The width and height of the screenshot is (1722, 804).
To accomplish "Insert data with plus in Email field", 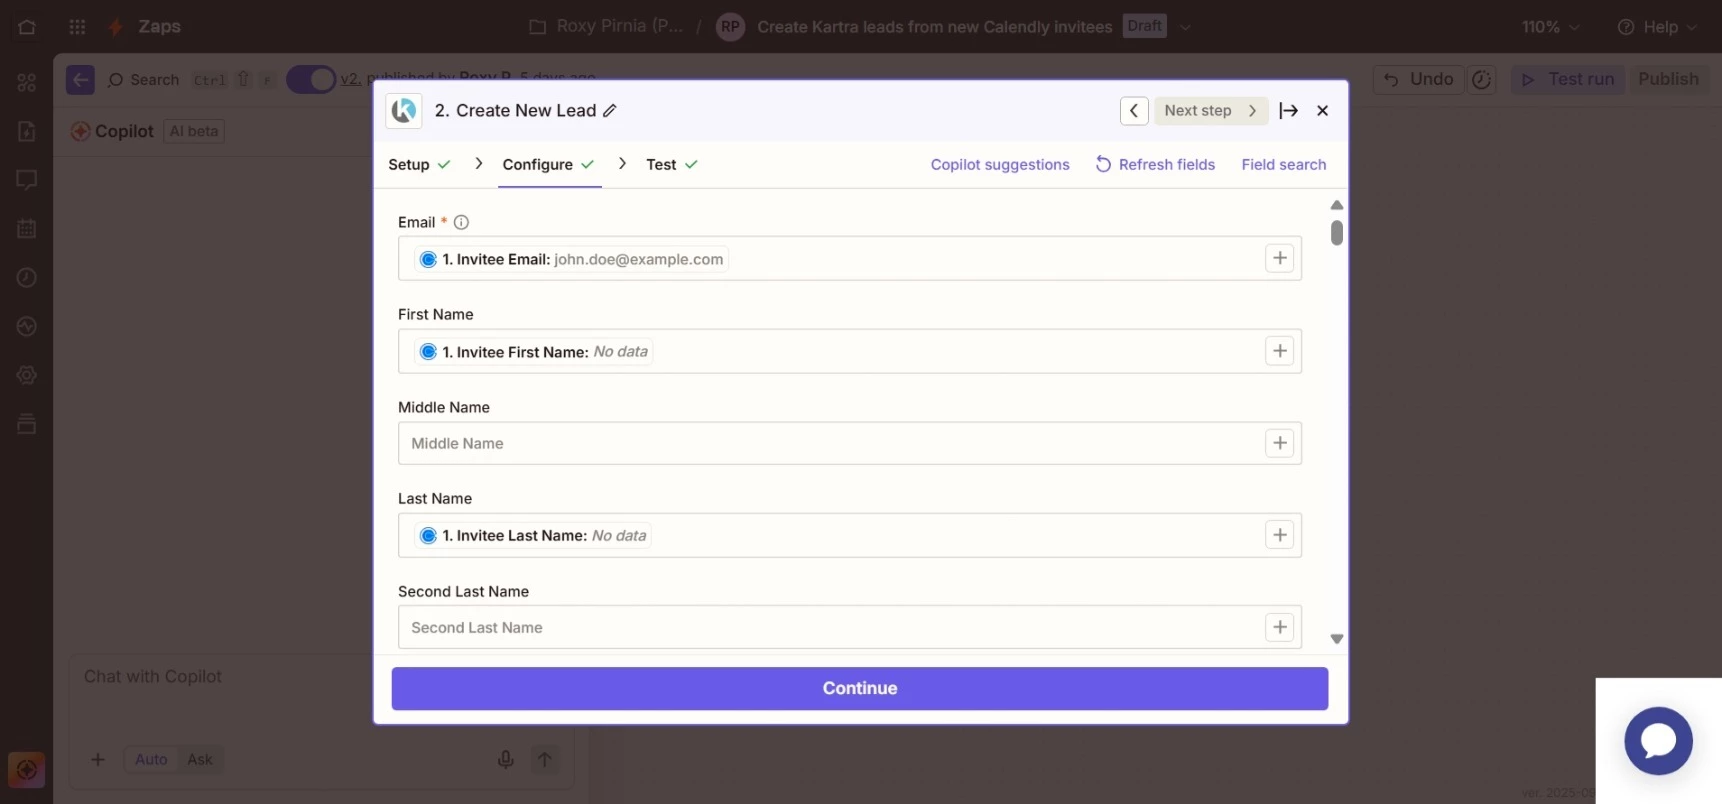I will pyautogui.click(x=1280, y=258).
